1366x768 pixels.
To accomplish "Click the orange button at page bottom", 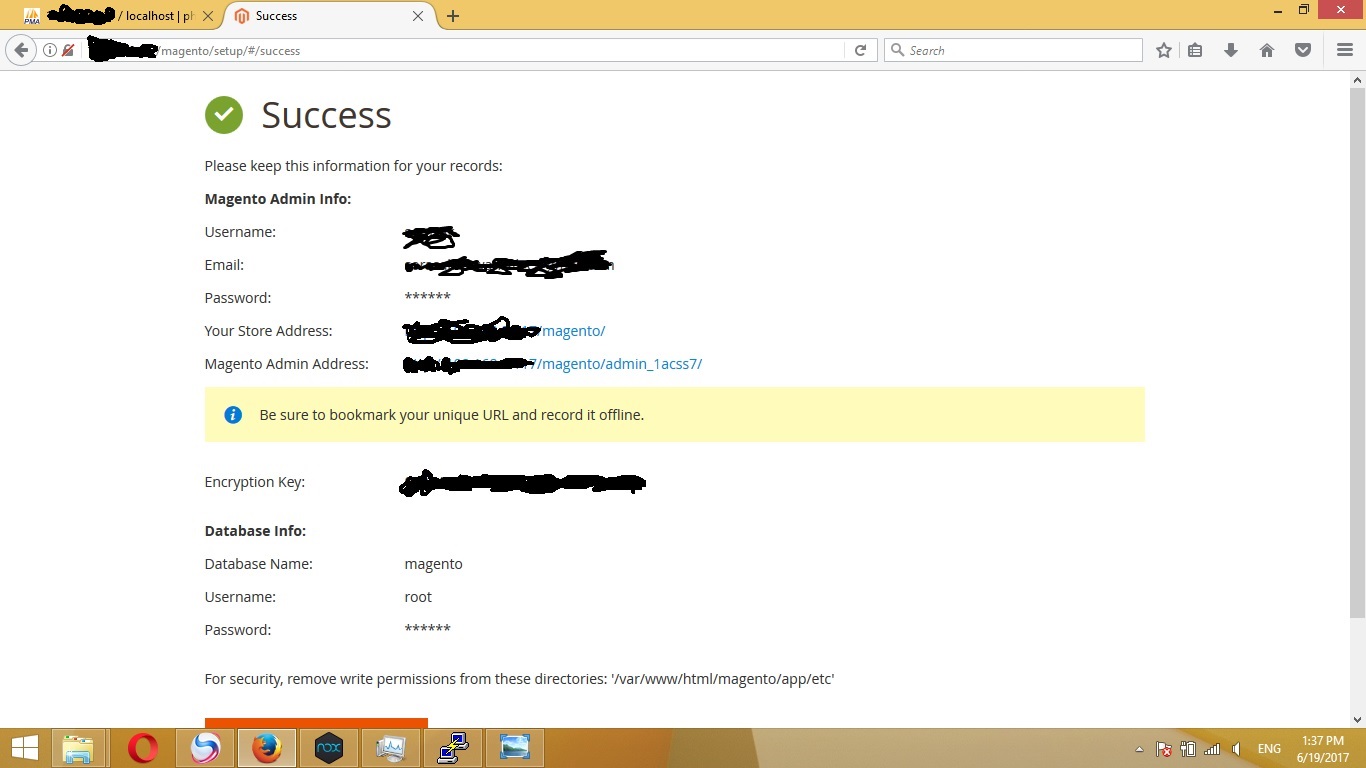I will click(x=316, y=723).
